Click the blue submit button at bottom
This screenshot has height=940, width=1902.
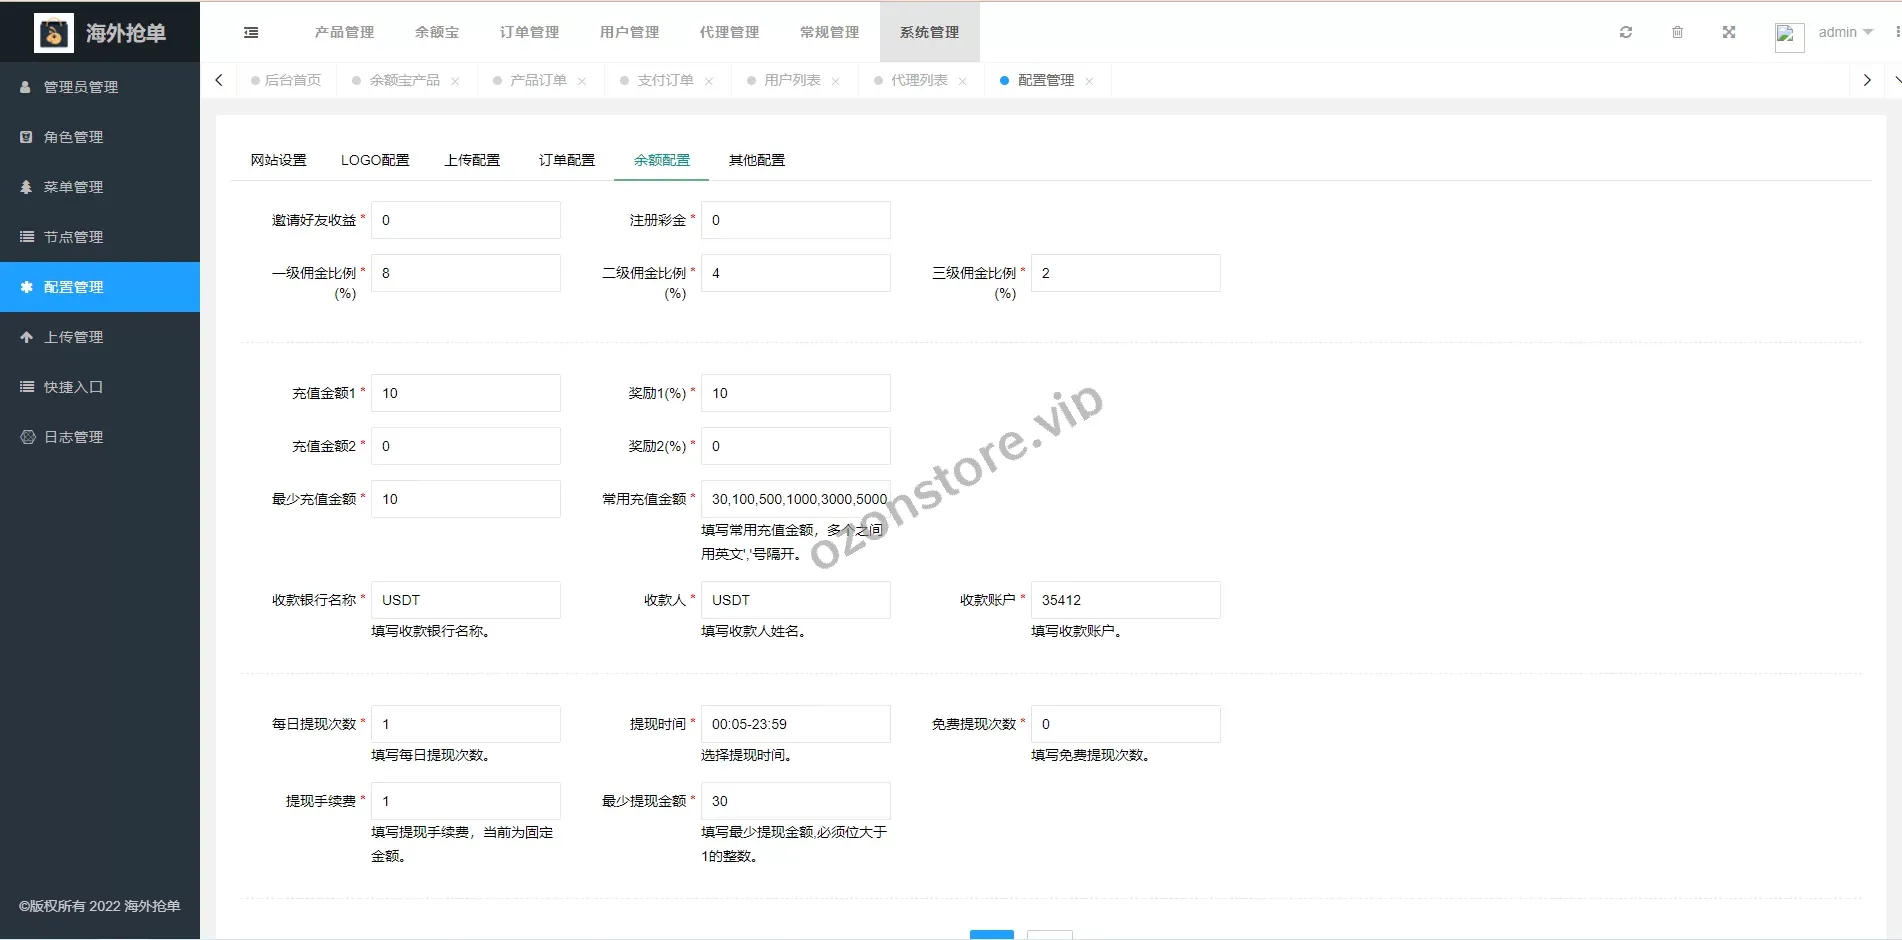pyautogui.click(x=991, y=935)
